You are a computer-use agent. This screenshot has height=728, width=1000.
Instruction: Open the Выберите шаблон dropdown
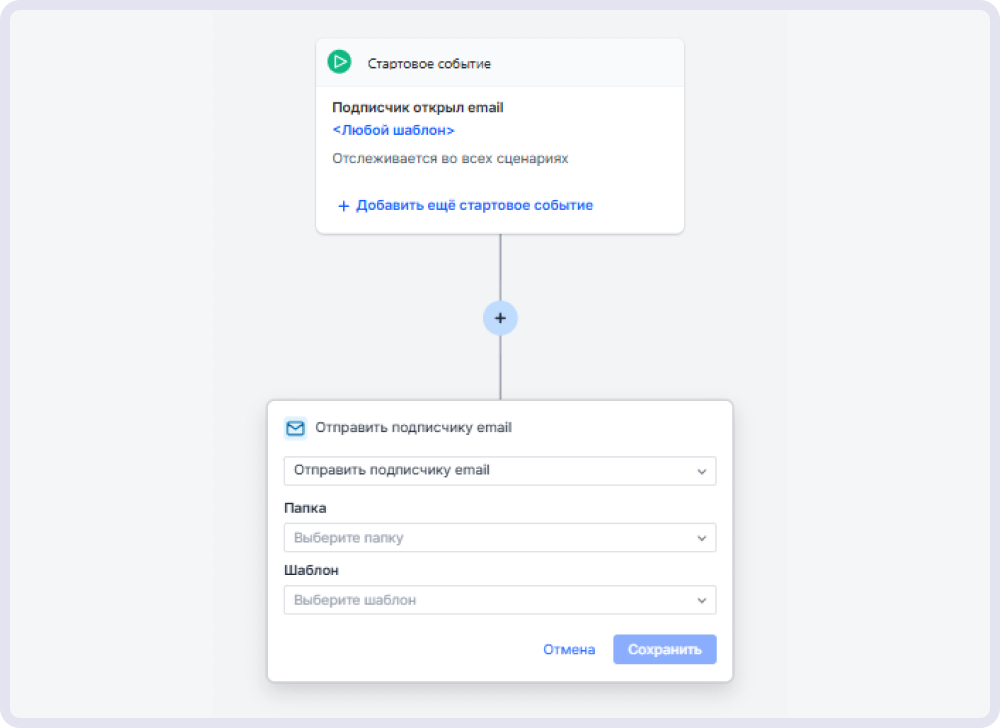pos(500,600)
